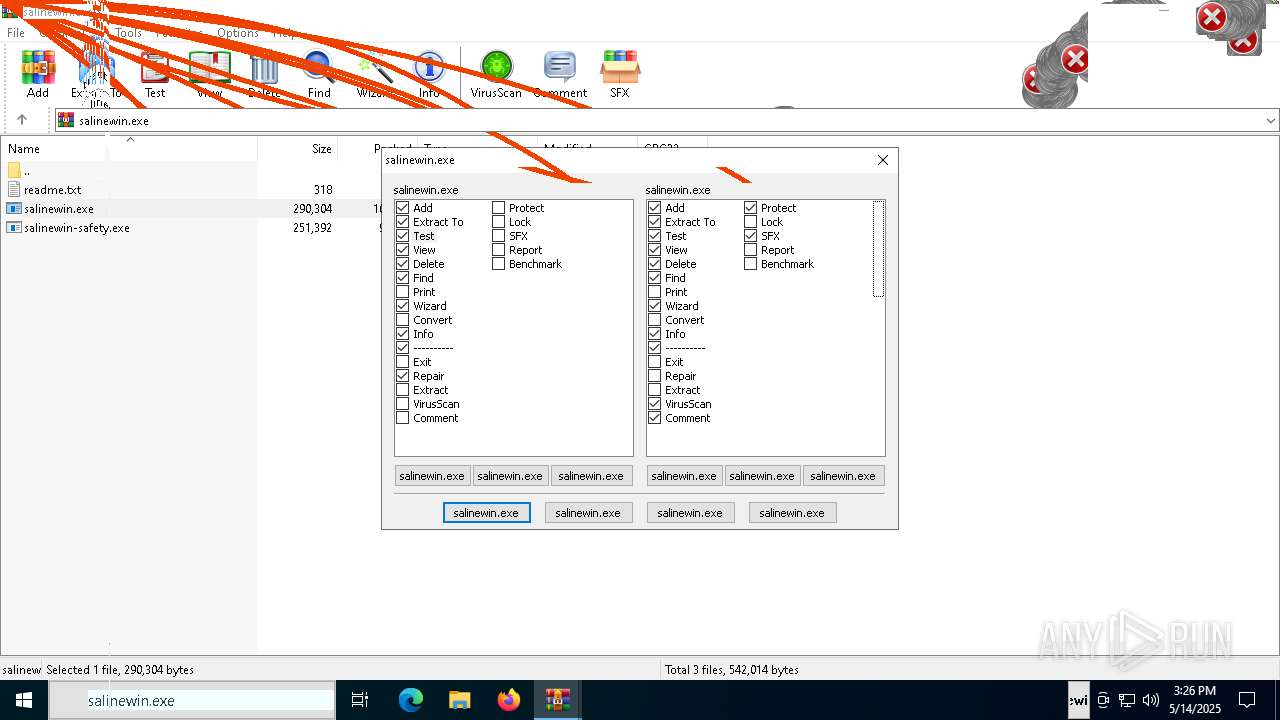Image resolution: width=1280 pixels, height=720 pixels.
Task: Open the volume tray icon
Action: tap(1150, 700)
